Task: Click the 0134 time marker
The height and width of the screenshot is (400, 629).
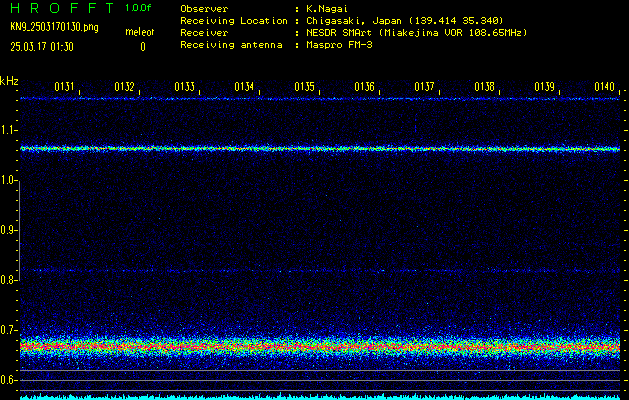Action: click(x=244, y=87)
